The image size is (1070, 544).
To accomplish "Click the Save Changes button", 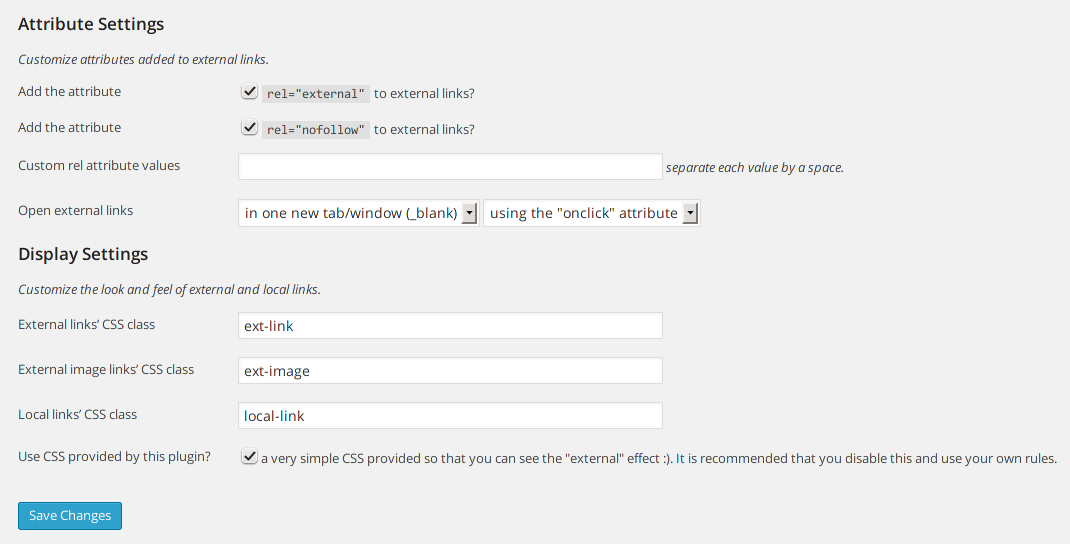I will (x=70, y=515).
